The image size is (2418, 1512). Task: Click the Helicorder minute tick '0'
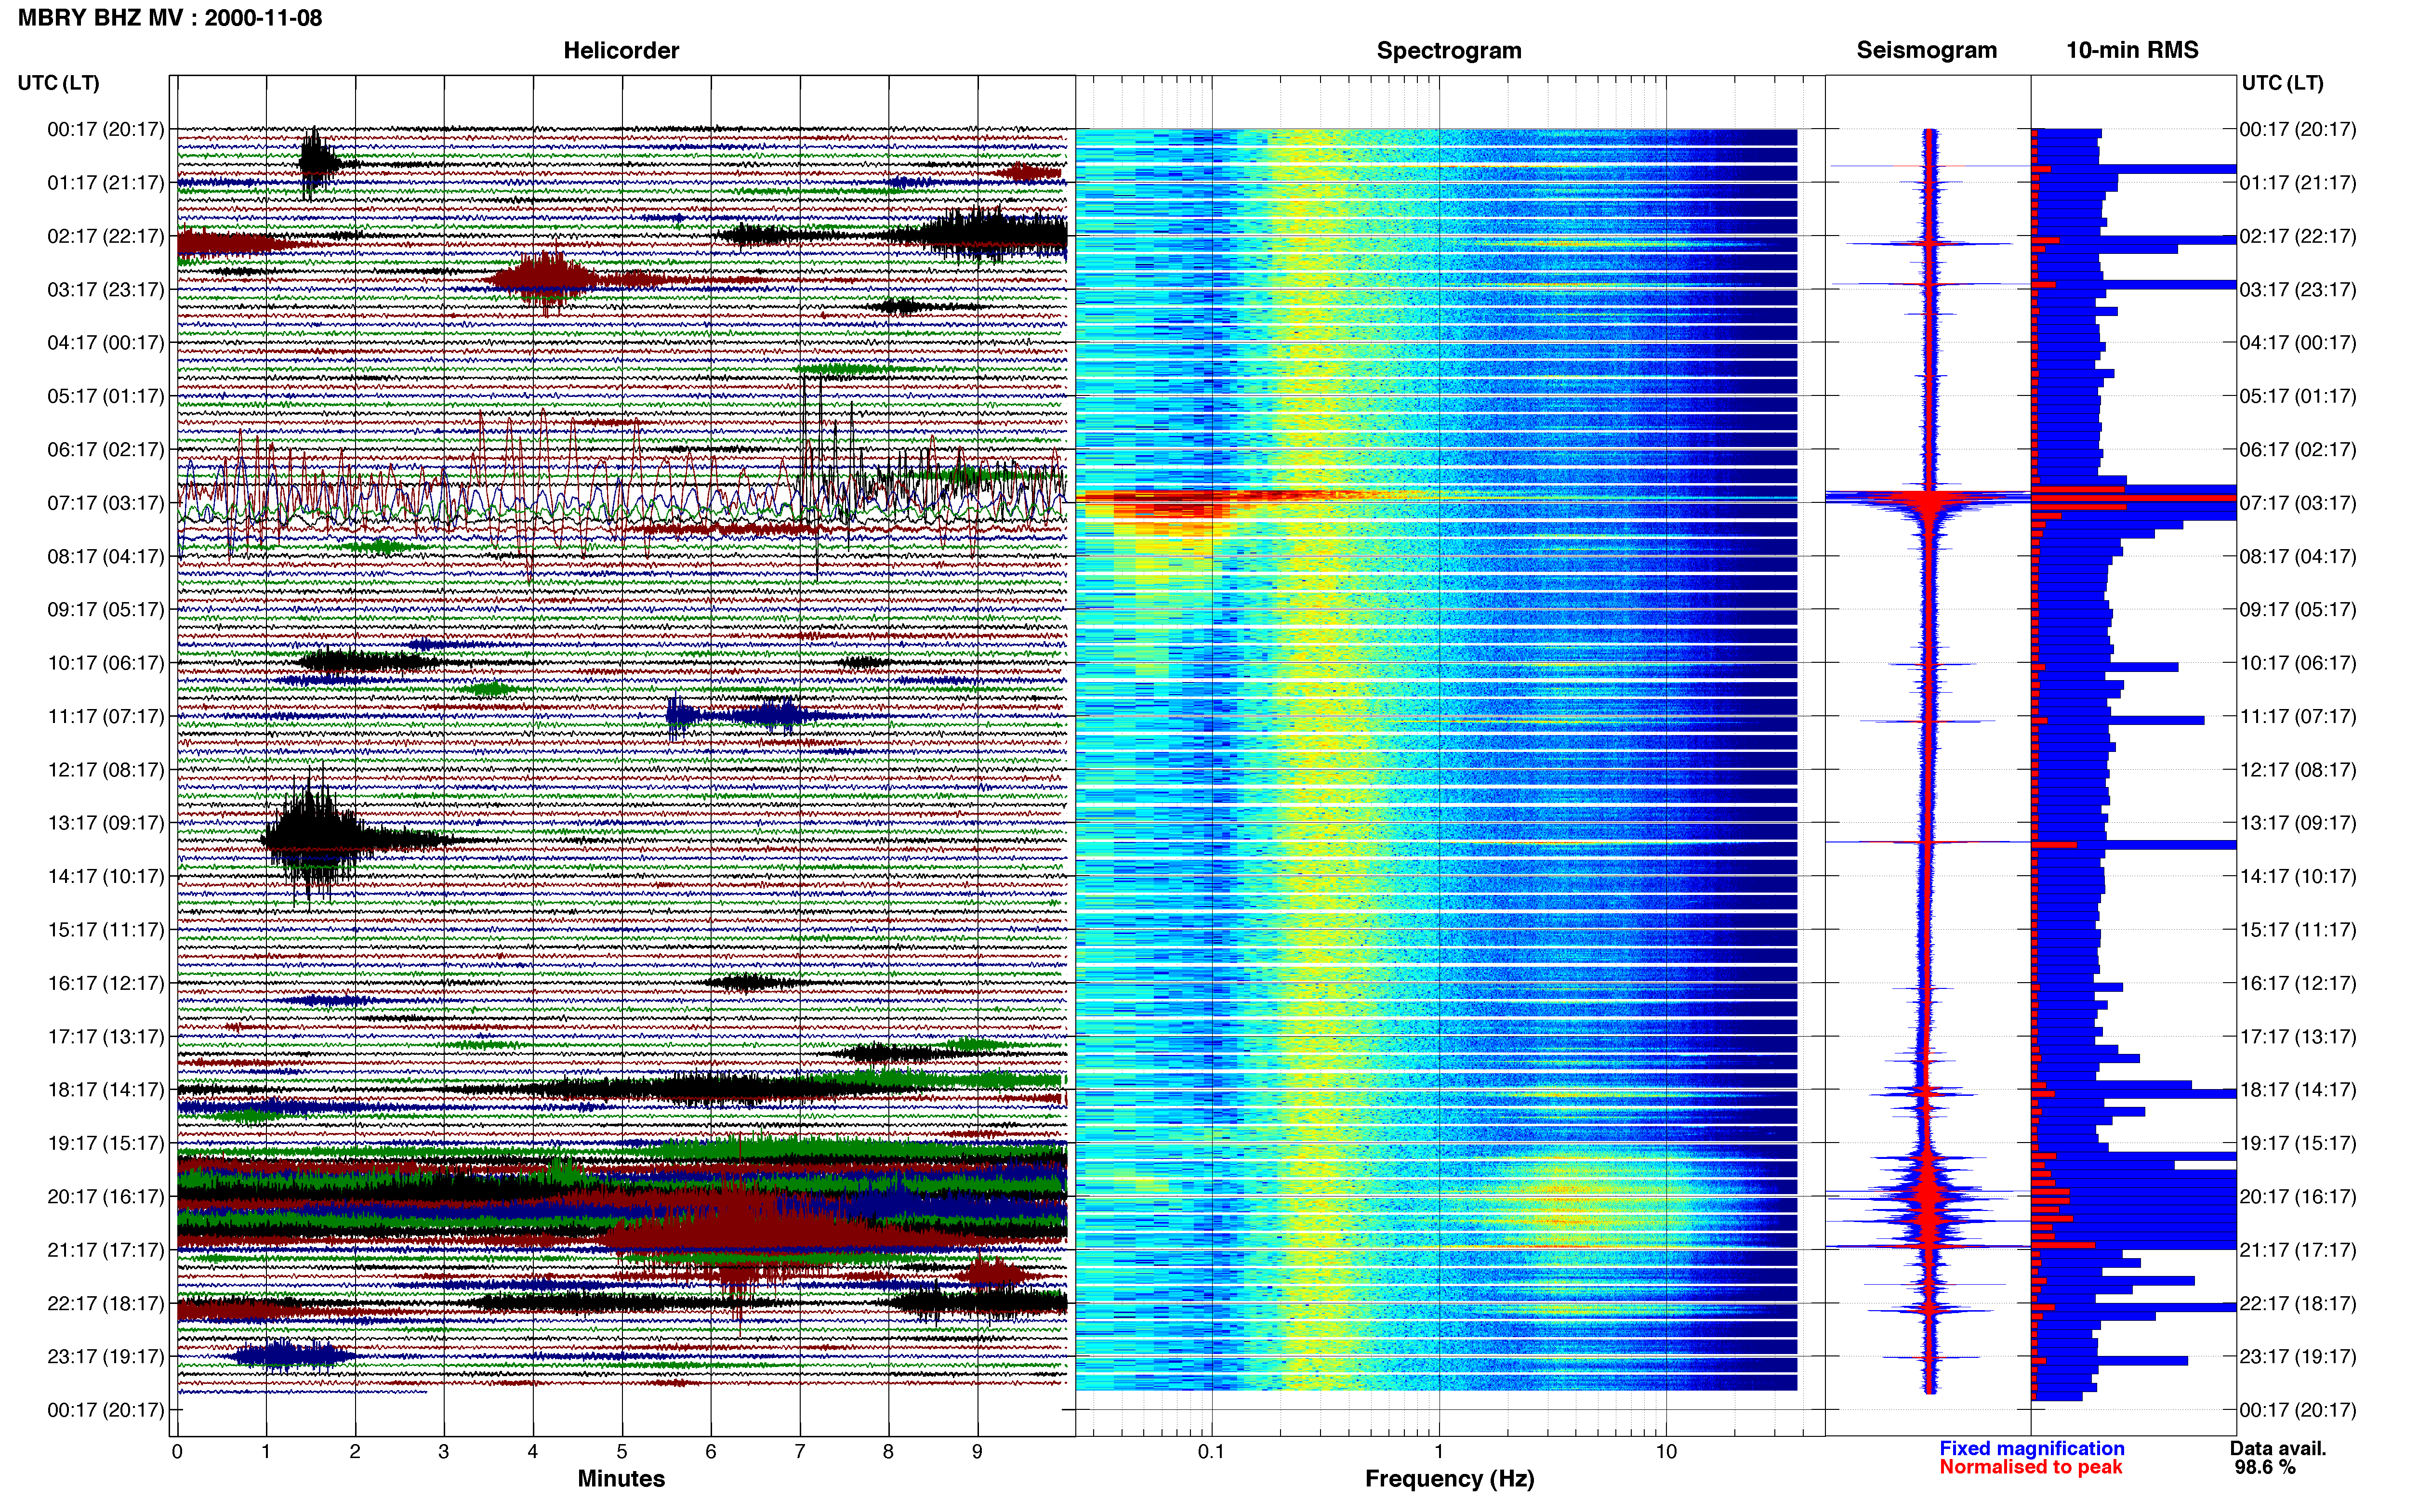(x=177, y=1451)
